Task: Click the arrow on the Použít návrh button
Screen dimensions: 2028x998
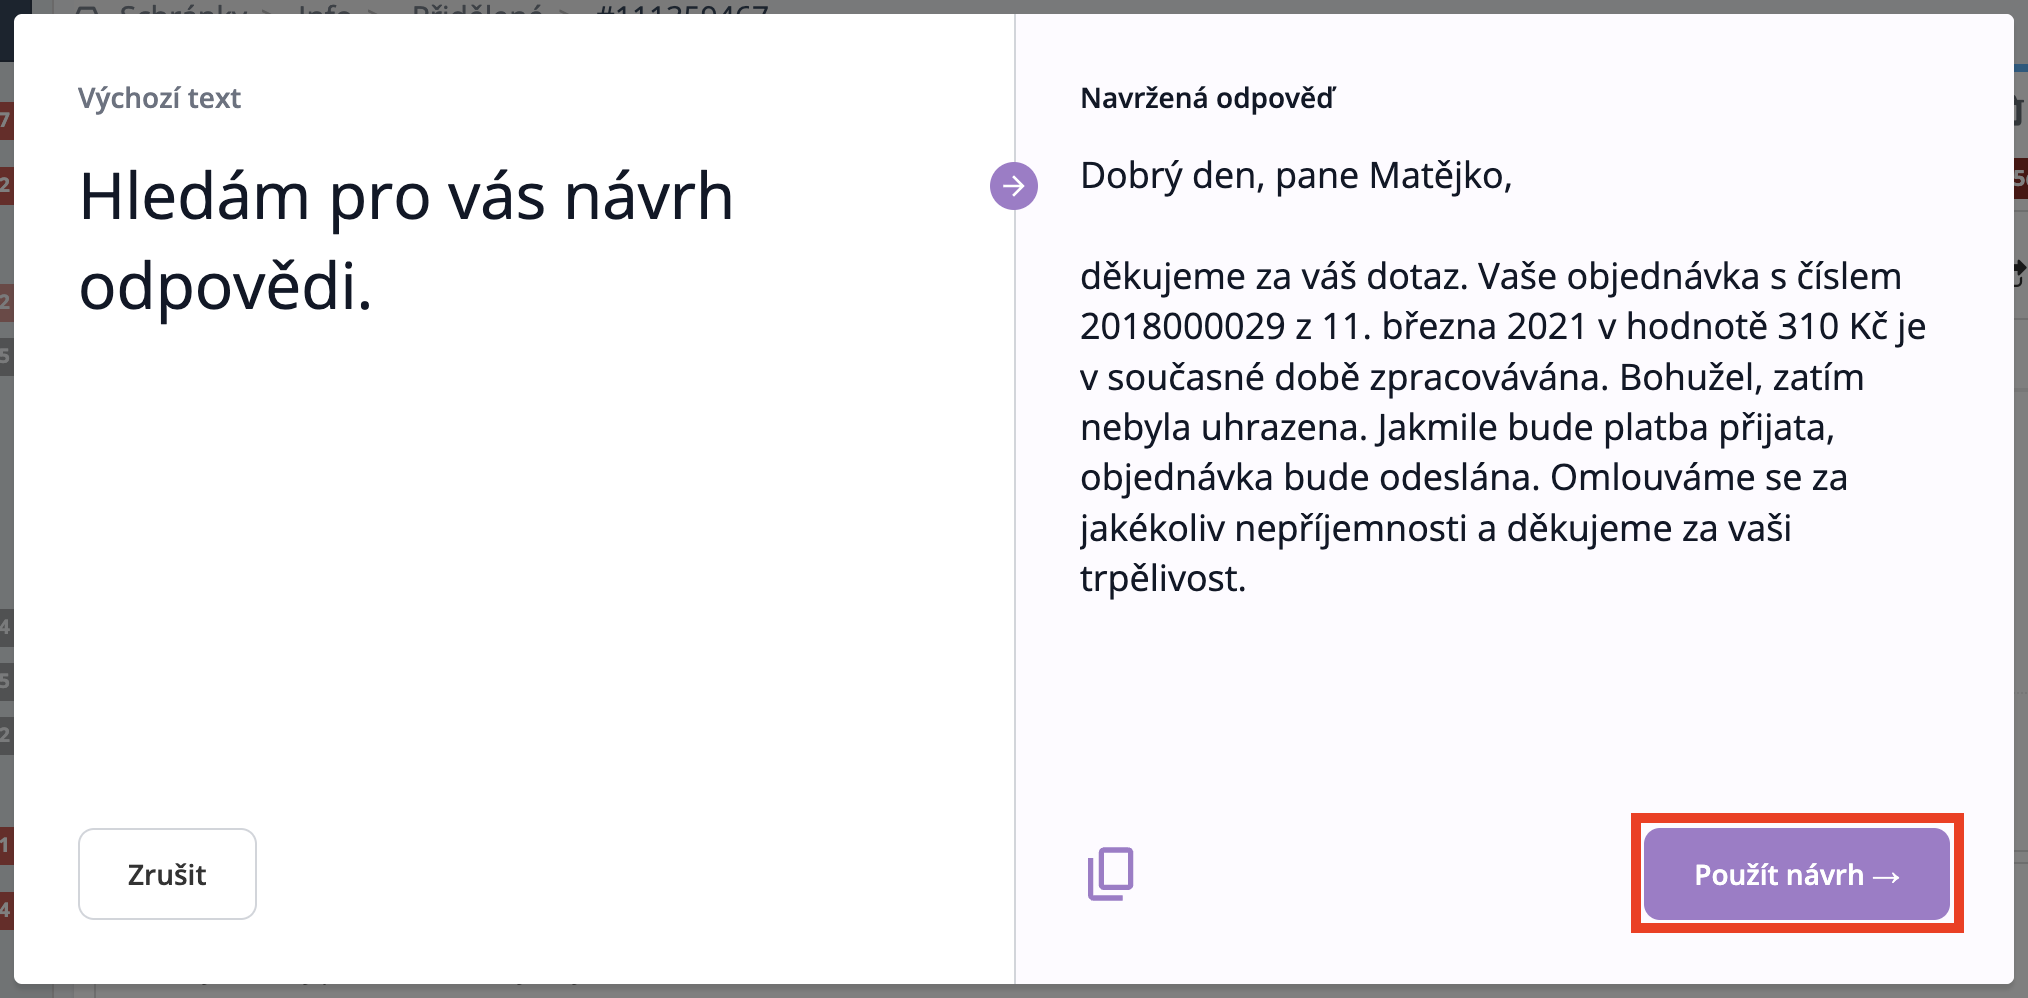Action: 1886,876
